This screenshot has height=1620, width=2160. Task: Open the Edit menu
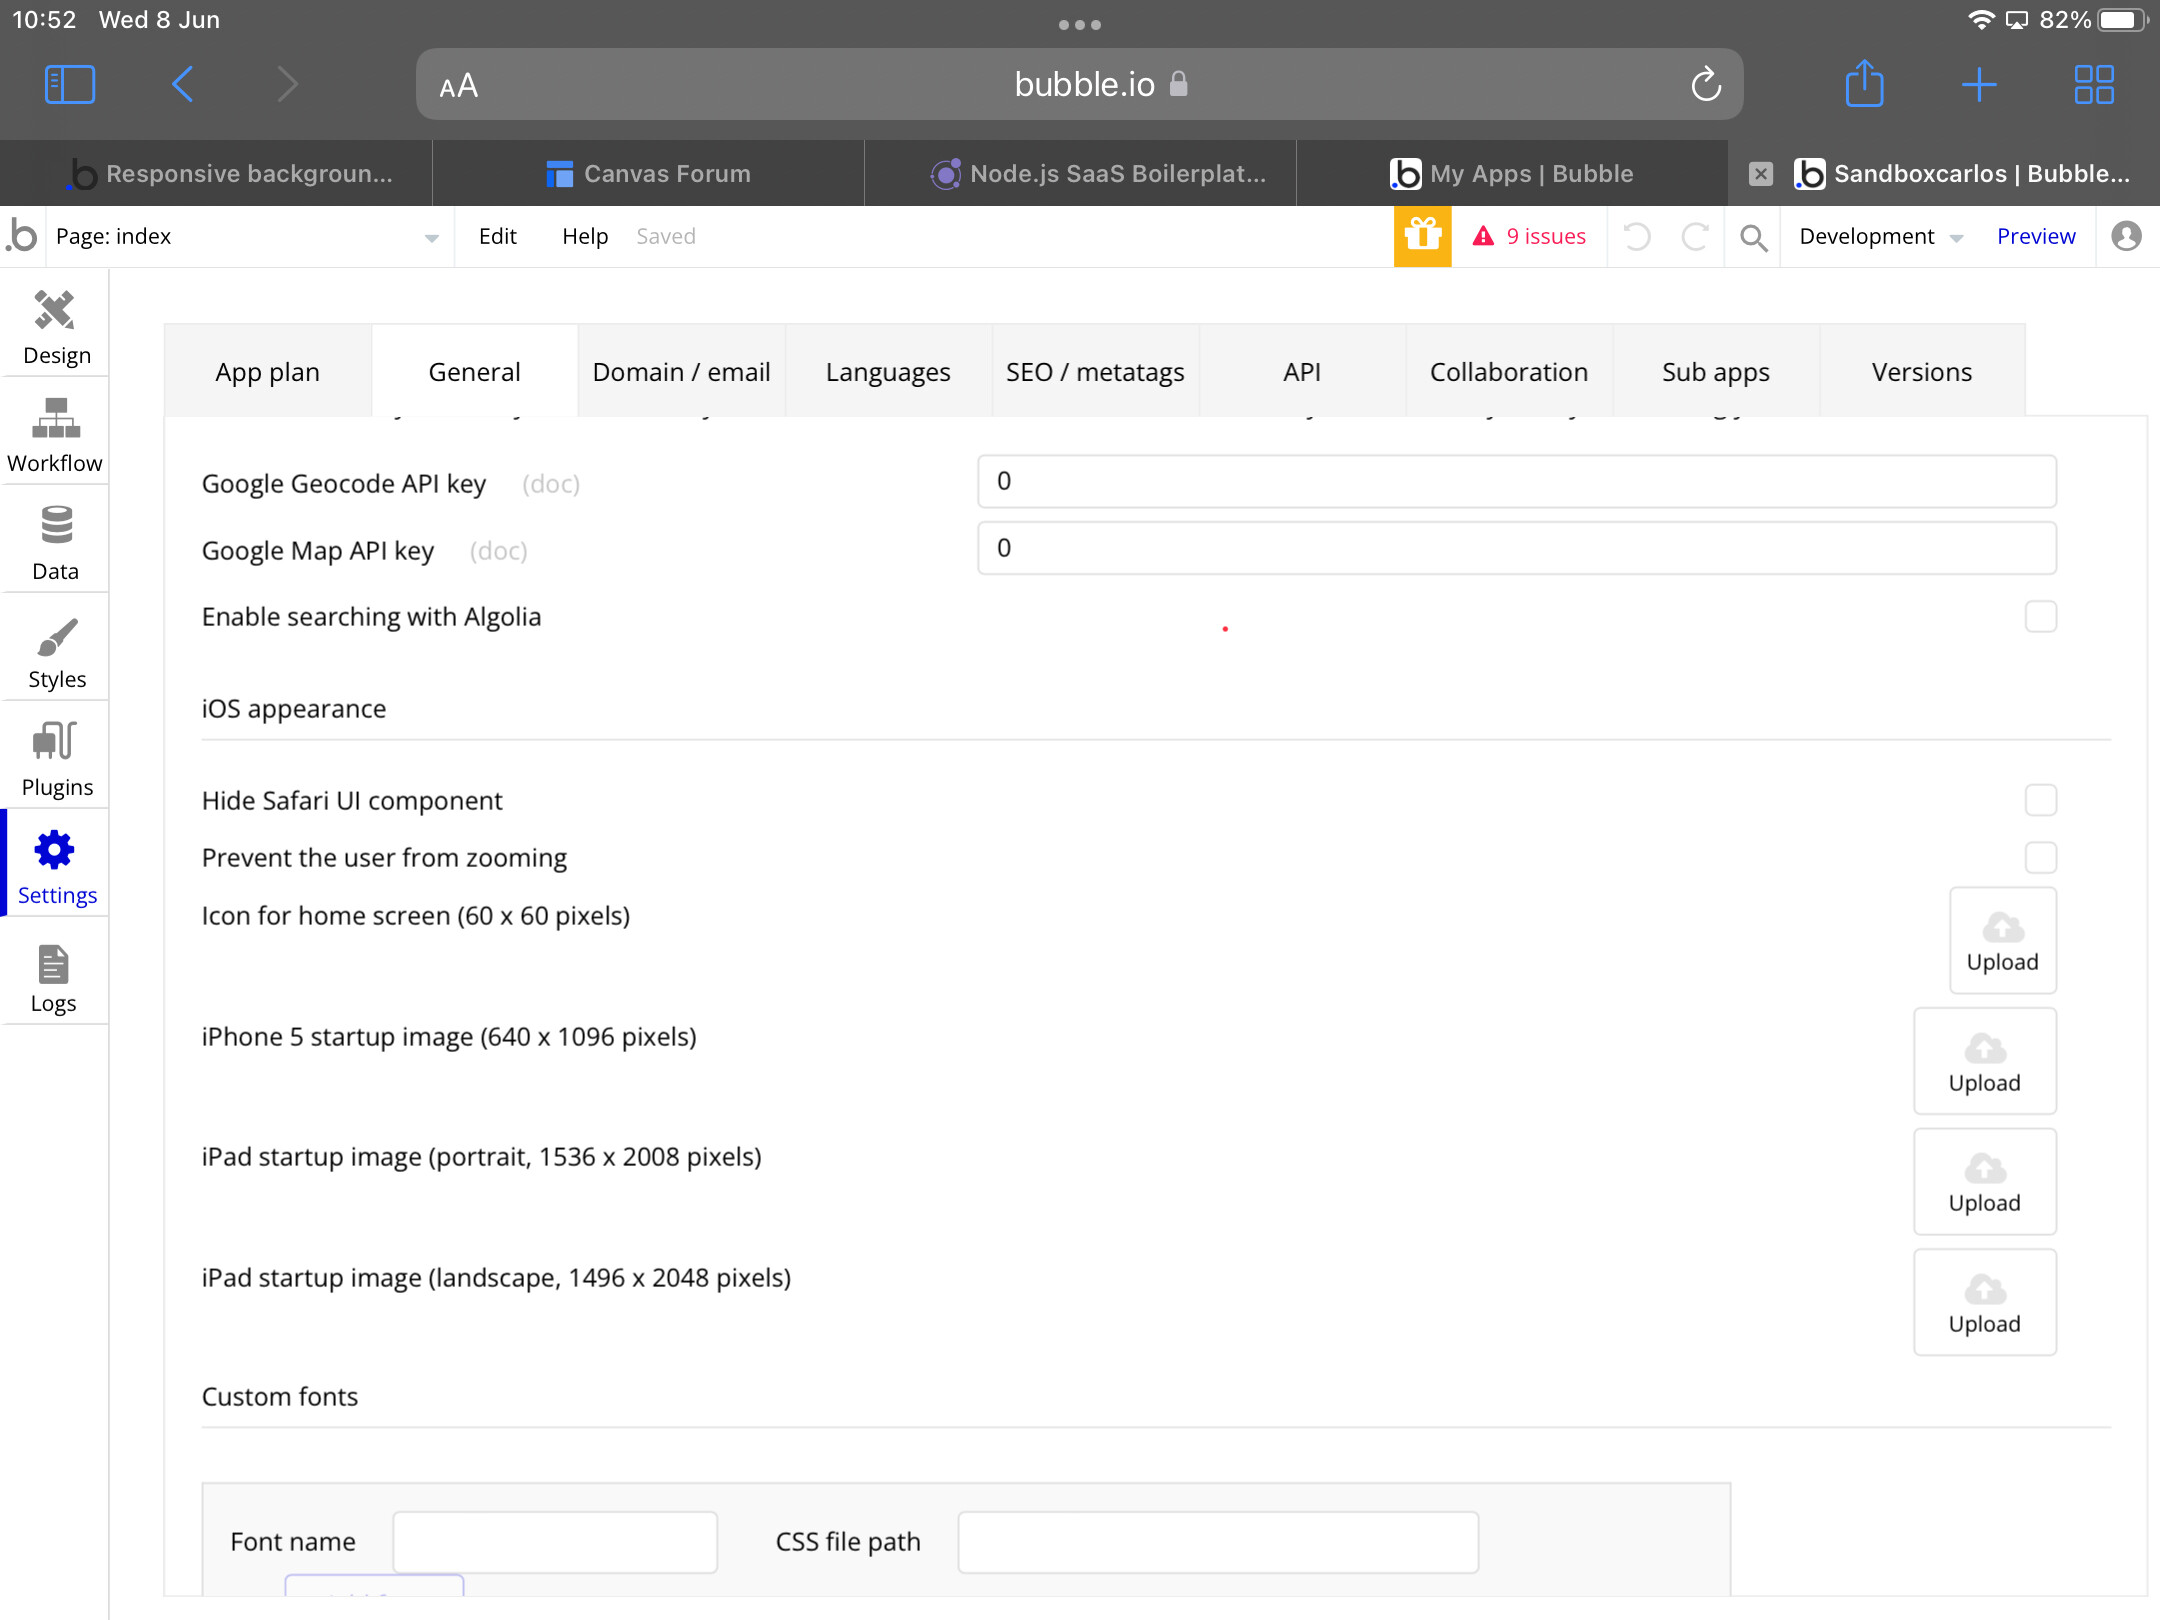497,236
